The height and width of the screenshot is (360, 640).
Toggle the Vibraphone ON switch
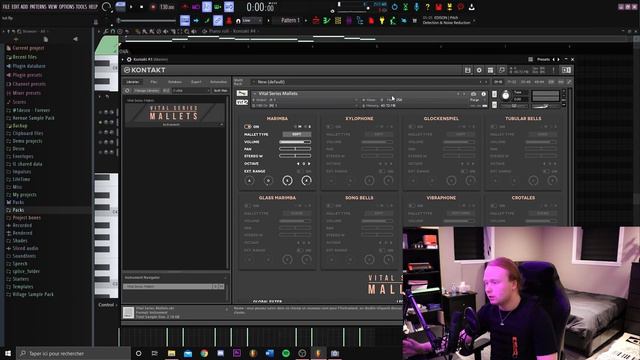coord(411,206)
